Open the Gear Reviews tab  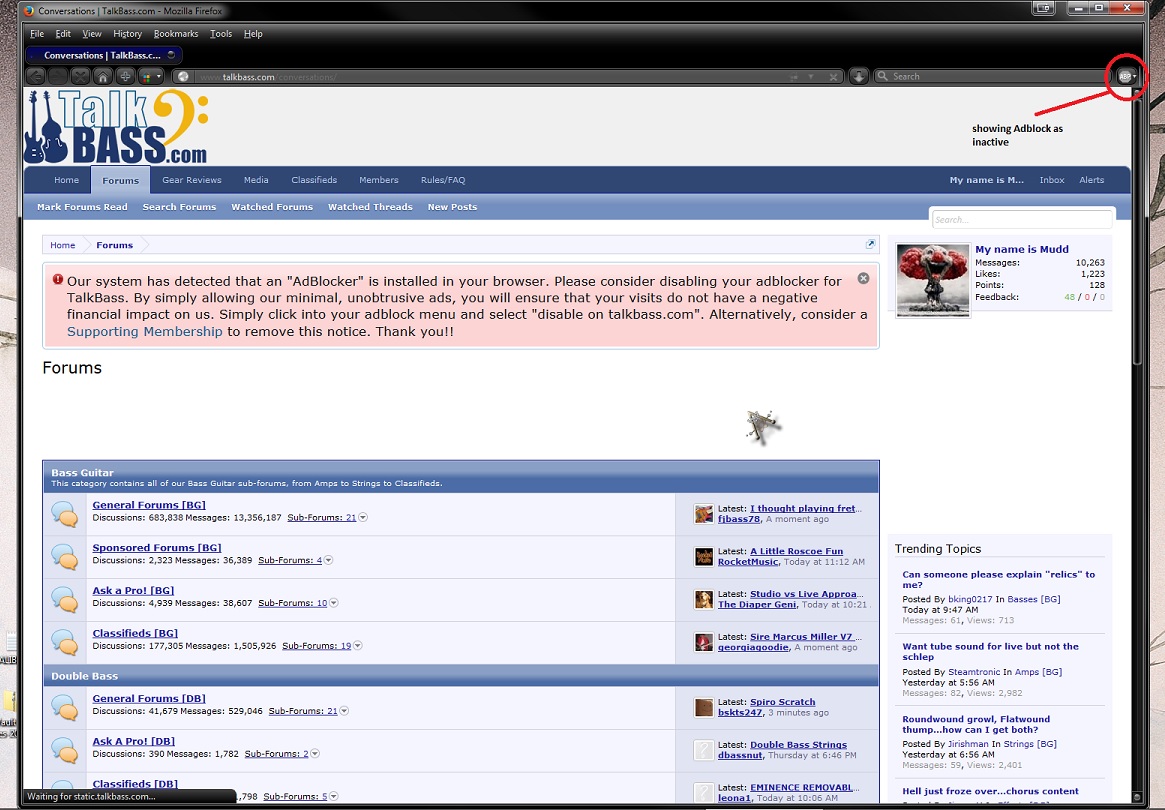click(x=192, y=180)
